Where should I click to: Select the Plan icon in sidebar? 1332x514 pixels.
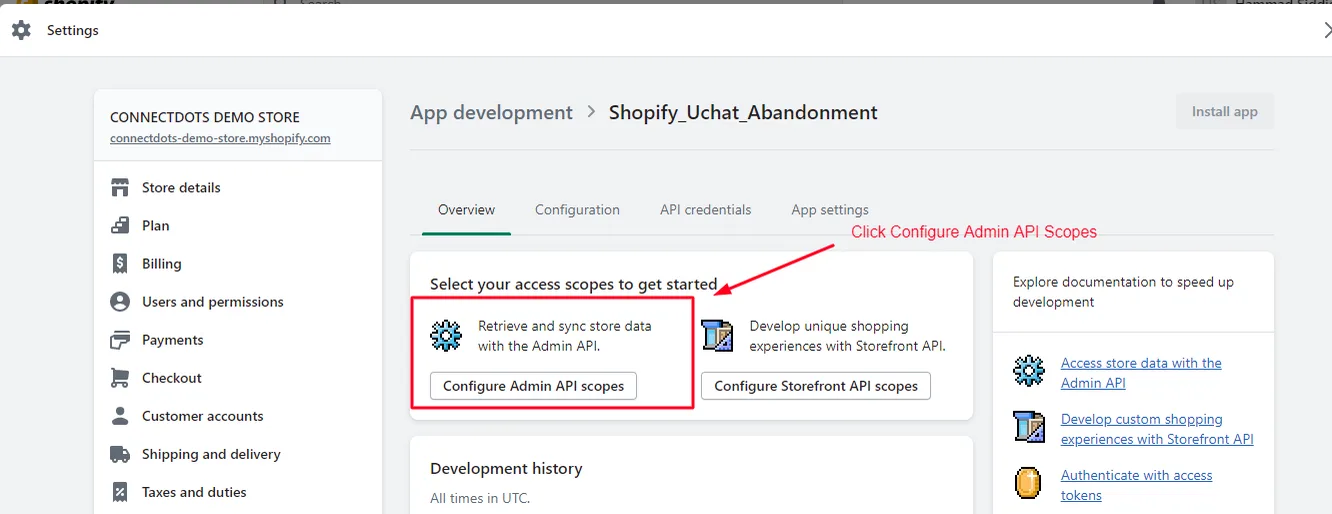click(x=120, y=225)
